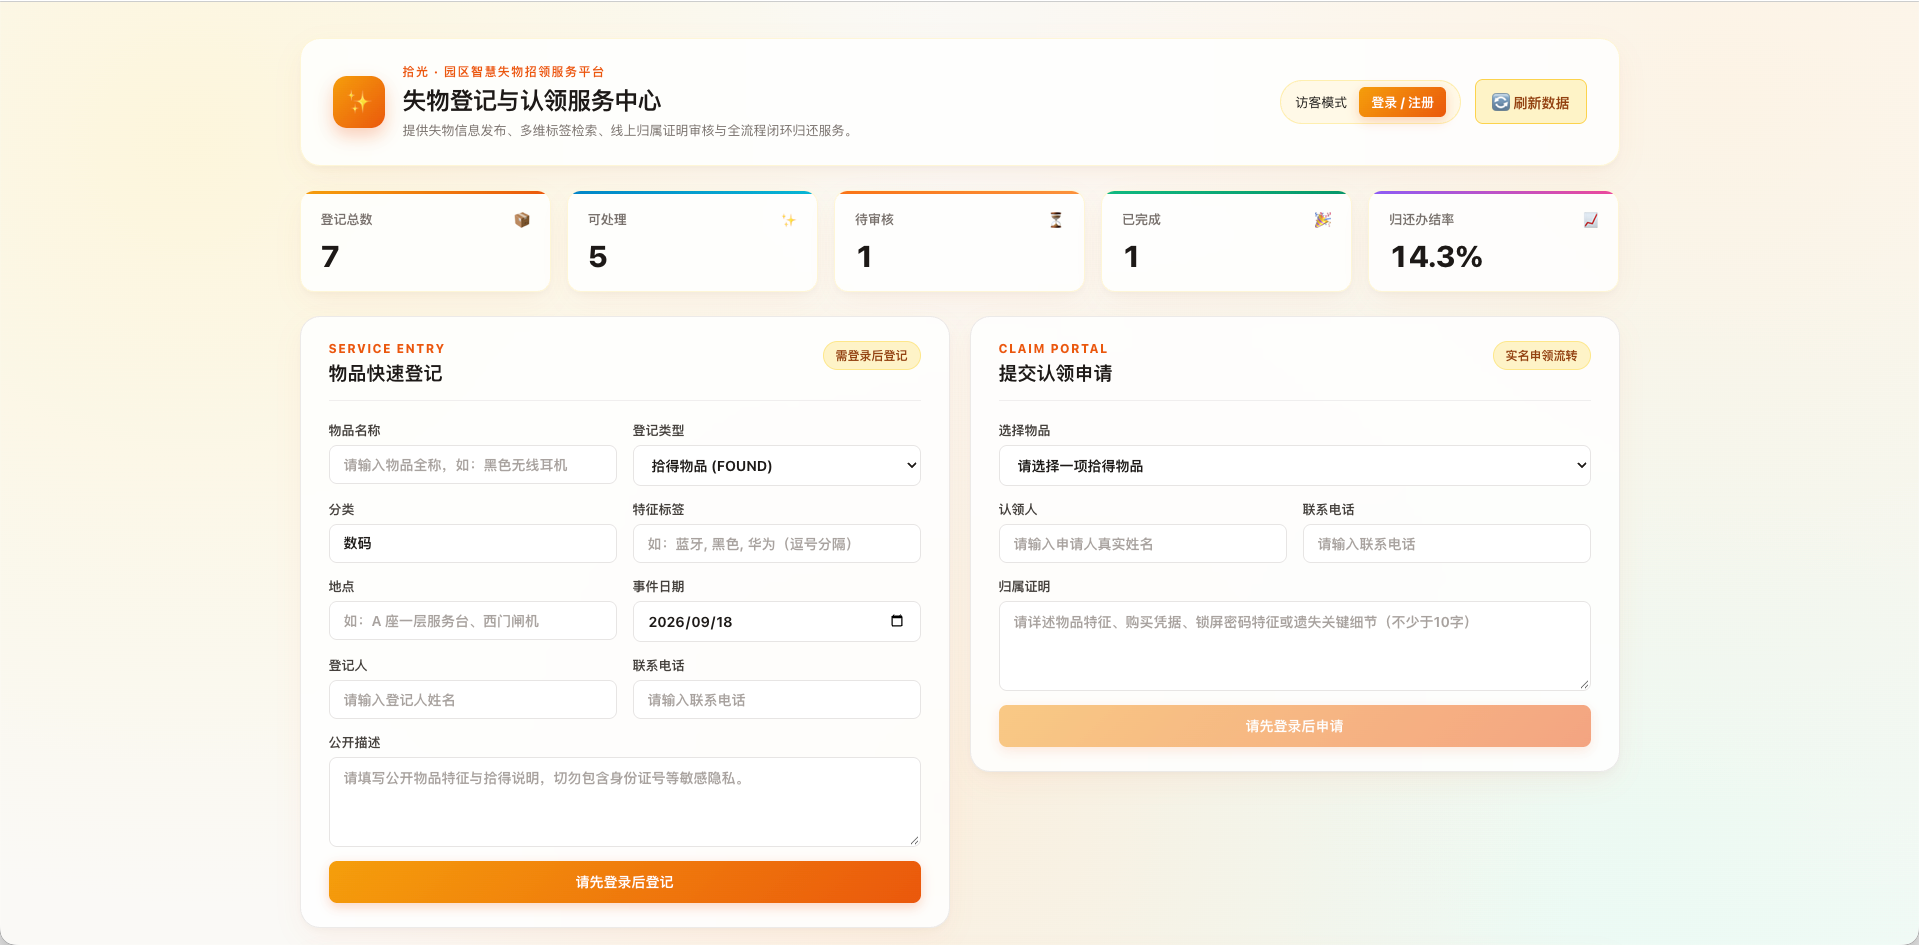Click the 联系电话 field in claim form
The image size is (1919, 945).
point(1447,544)
